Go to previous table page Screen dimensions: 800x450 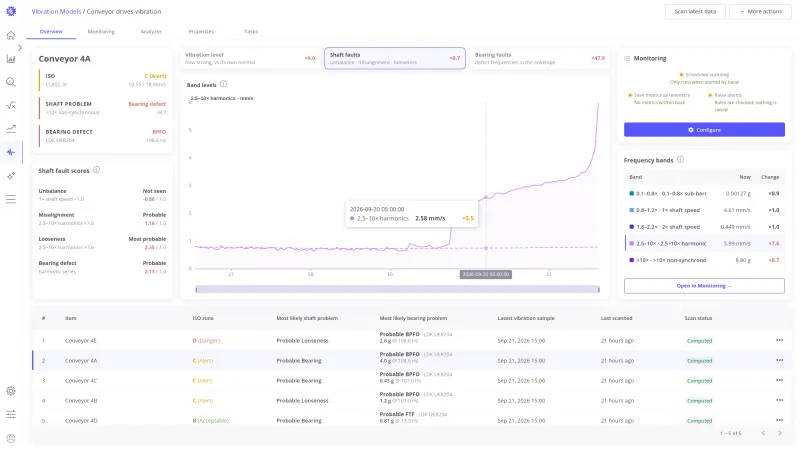tap(763, 433)
